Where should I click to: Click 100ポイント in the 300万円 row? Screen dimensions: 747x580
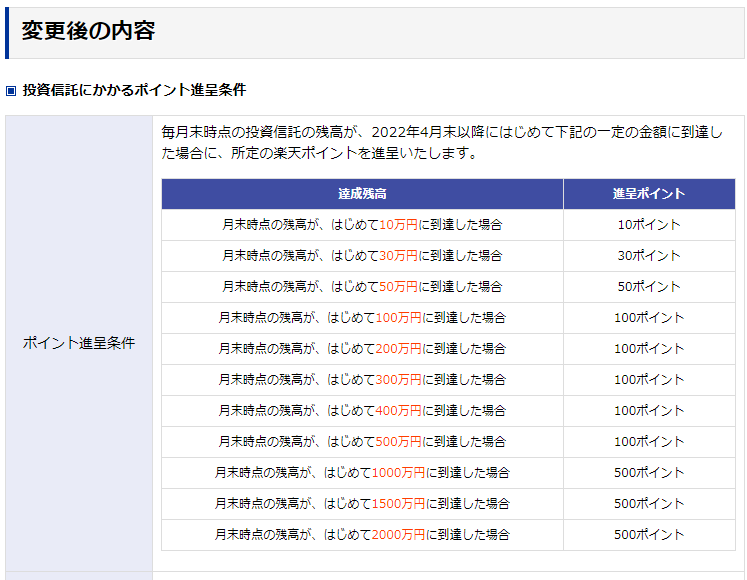pyautogui.click(x=649, y=379)
